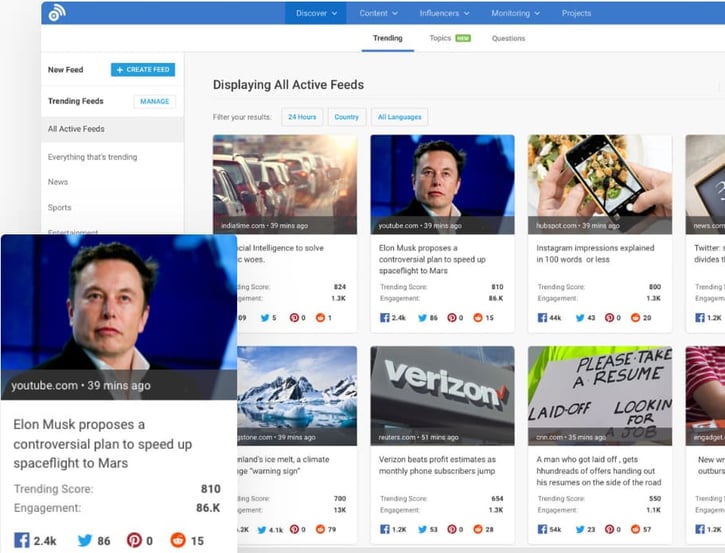Click Pinterest icon on Instagram impressions card
Viewport: 725px width, 553px height.
609,318
